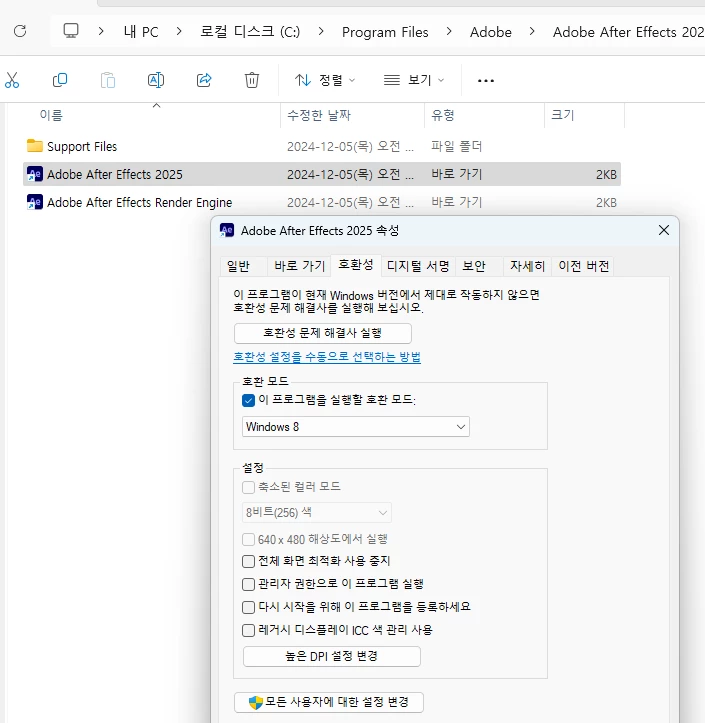Enable 전체 화면 최적화 사용 중지 checkbox
The image size is (705, 723).
tap(248, 561)
